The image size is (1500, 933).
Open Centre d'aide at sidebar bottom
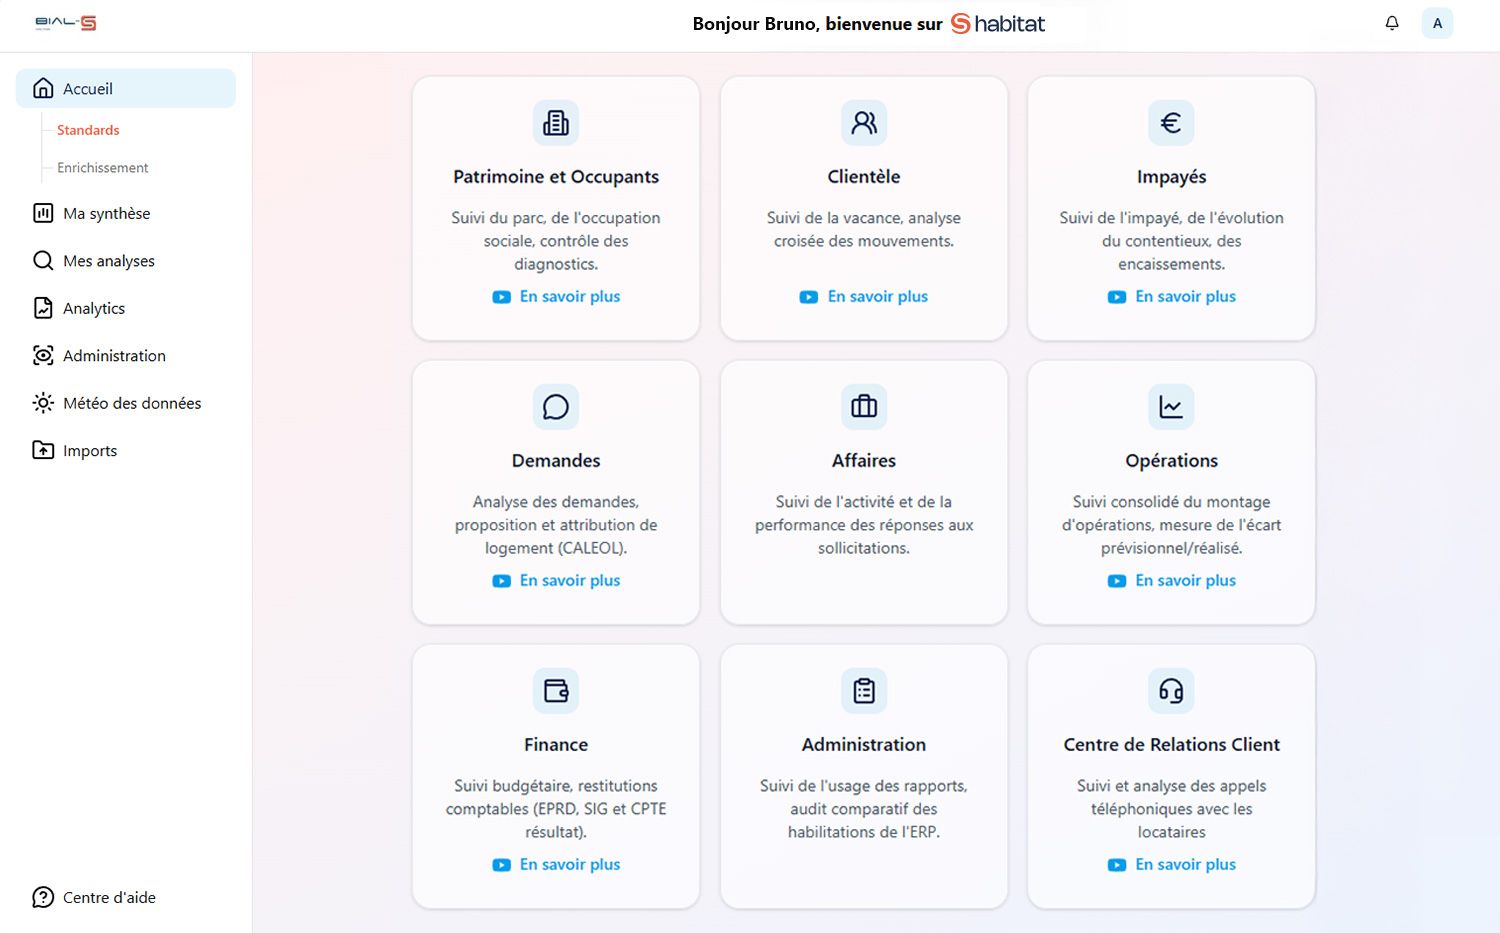point(108,898)
